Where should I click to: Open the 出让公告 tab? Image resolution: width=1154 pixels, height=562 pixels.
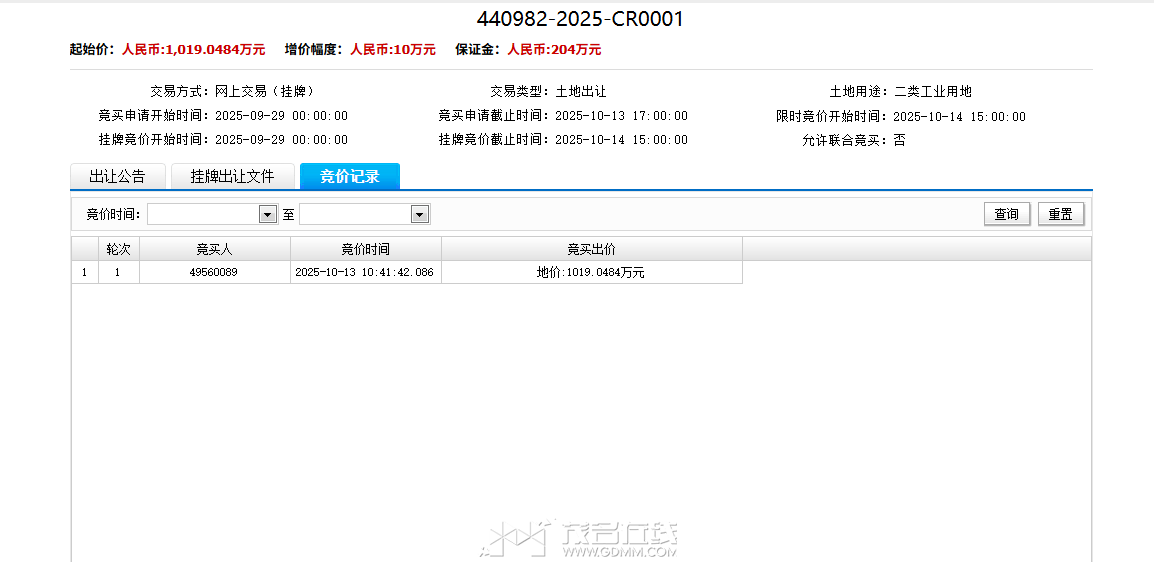click(x=117, y=177)
